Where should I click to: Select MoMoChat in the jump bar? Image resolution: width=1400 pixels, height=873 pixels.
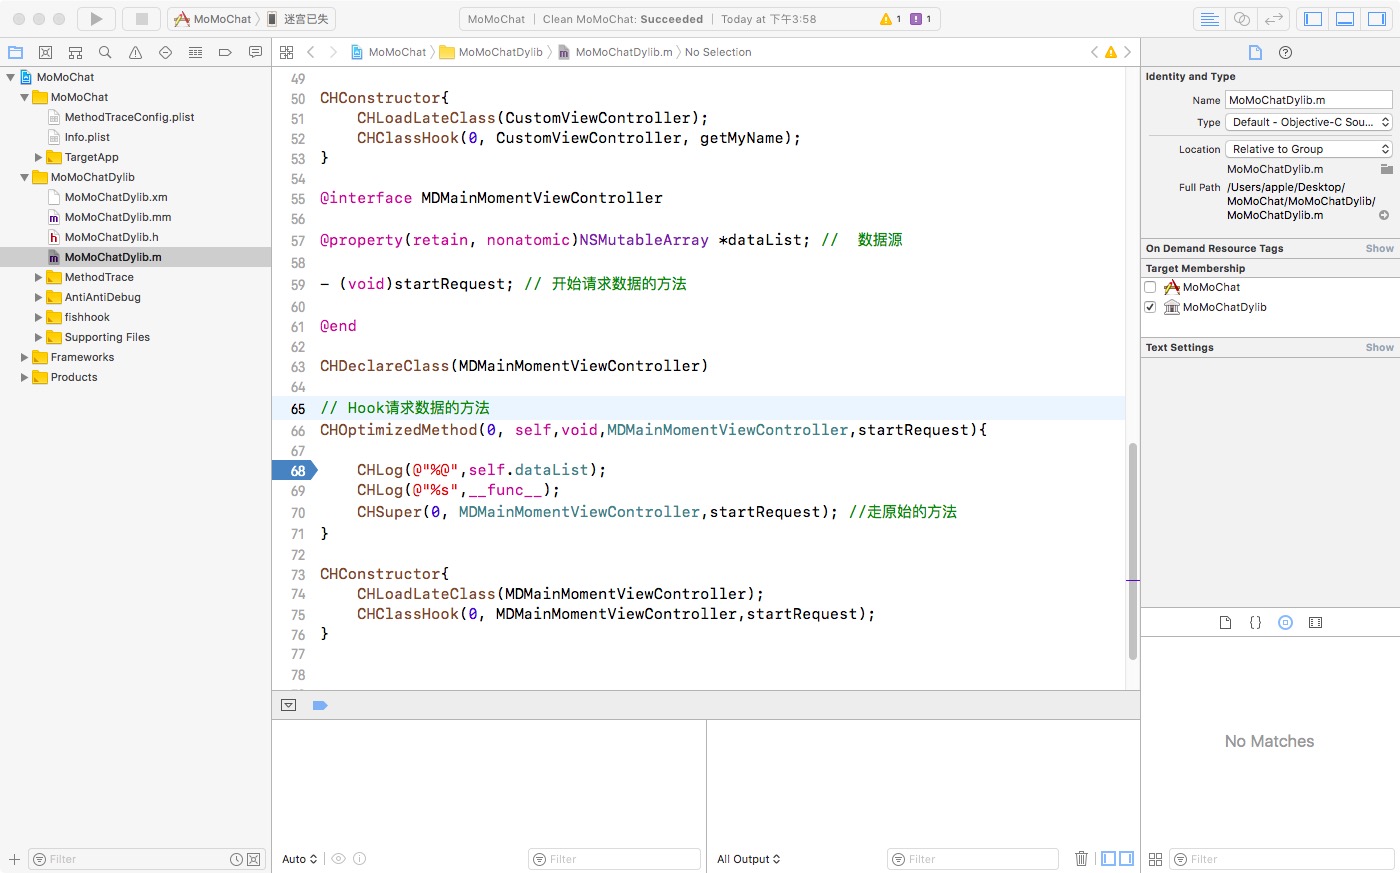[388, 52]
